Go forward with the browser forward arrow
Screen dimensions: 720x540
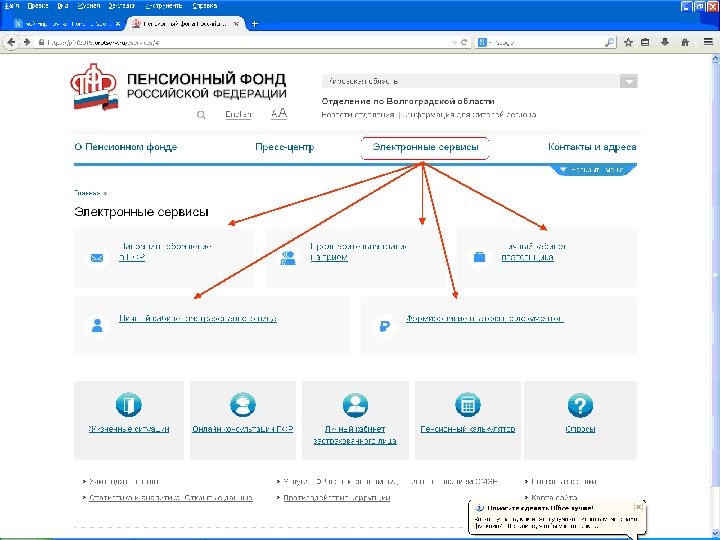[27, 42]
